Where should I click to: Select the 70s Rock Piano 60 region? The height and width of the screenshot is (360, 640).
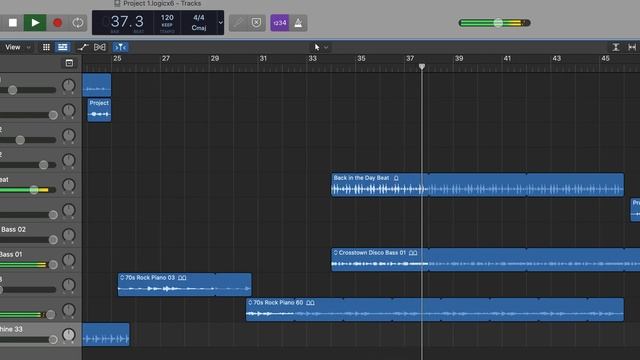click(435, 309)
